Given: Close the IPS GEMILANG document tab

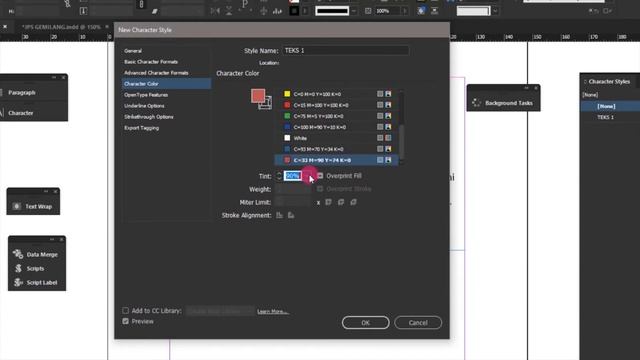Looking at the screenshot, I should click(107, 27).
